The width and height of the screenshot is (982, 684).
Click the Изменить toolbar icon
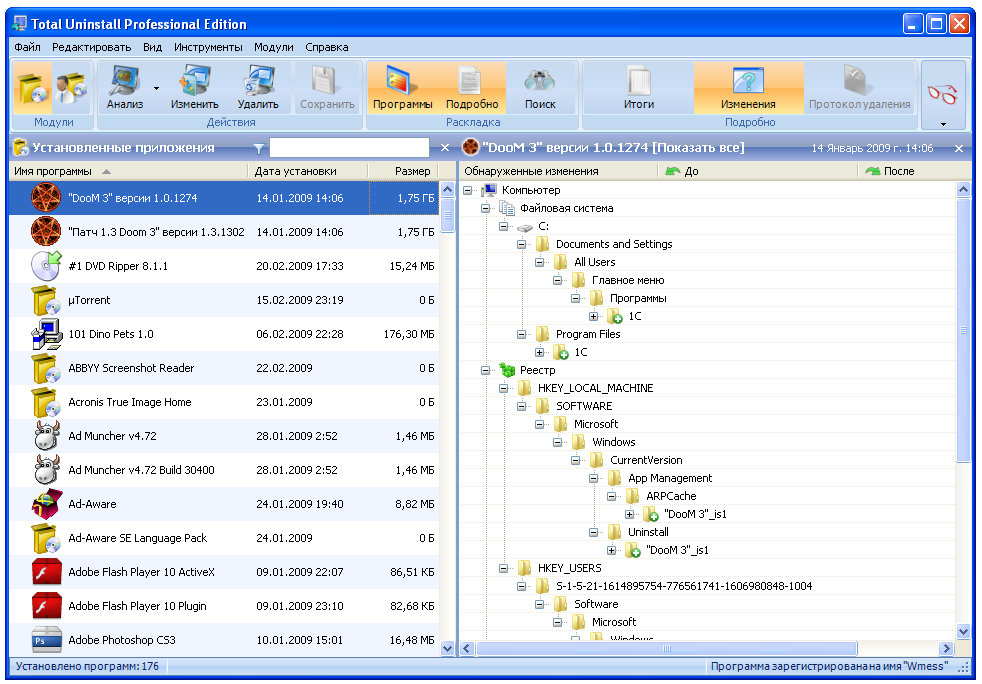tap(195, 82)
